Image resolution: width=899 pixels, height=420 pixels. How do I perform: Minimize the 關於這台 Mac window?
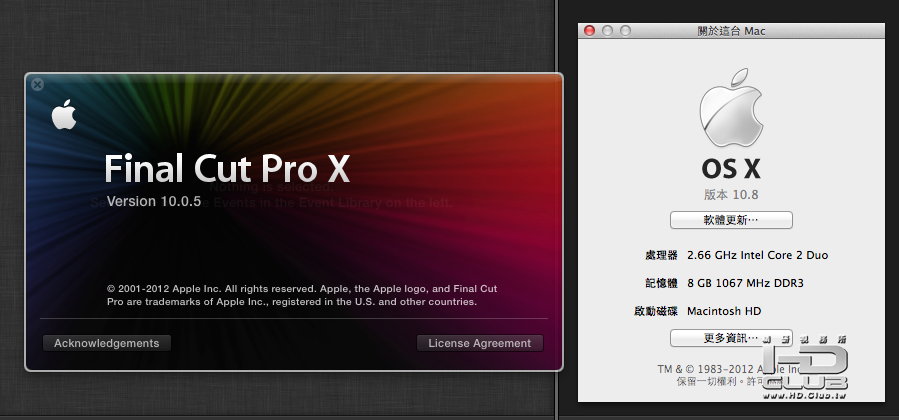pos(607,31)
